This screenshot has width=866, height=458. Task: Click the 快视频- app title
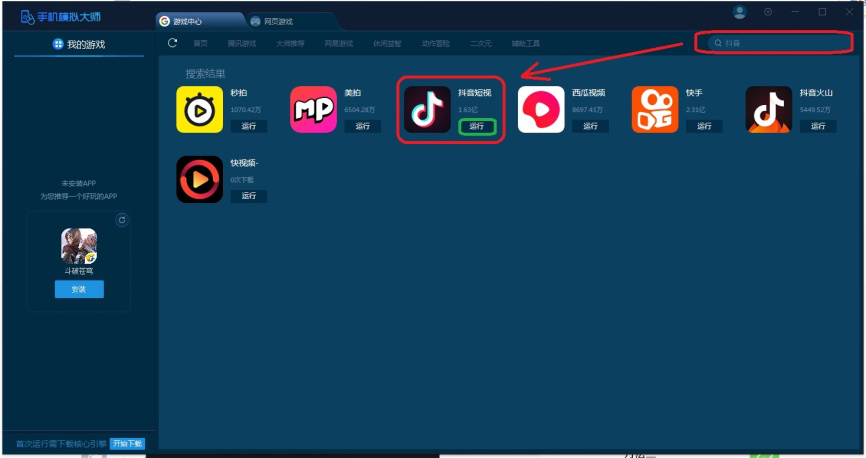244,163
